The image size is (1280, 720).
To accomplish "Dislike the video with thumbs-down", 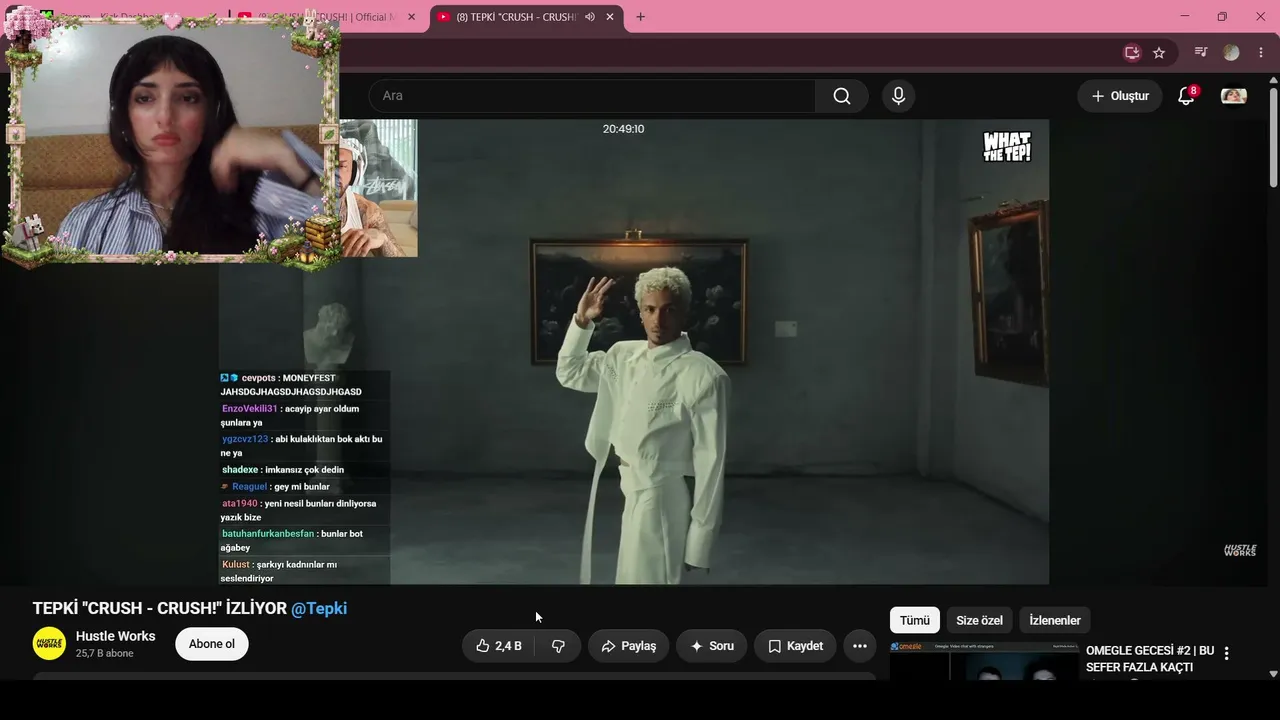I will (x=558, y=646).
